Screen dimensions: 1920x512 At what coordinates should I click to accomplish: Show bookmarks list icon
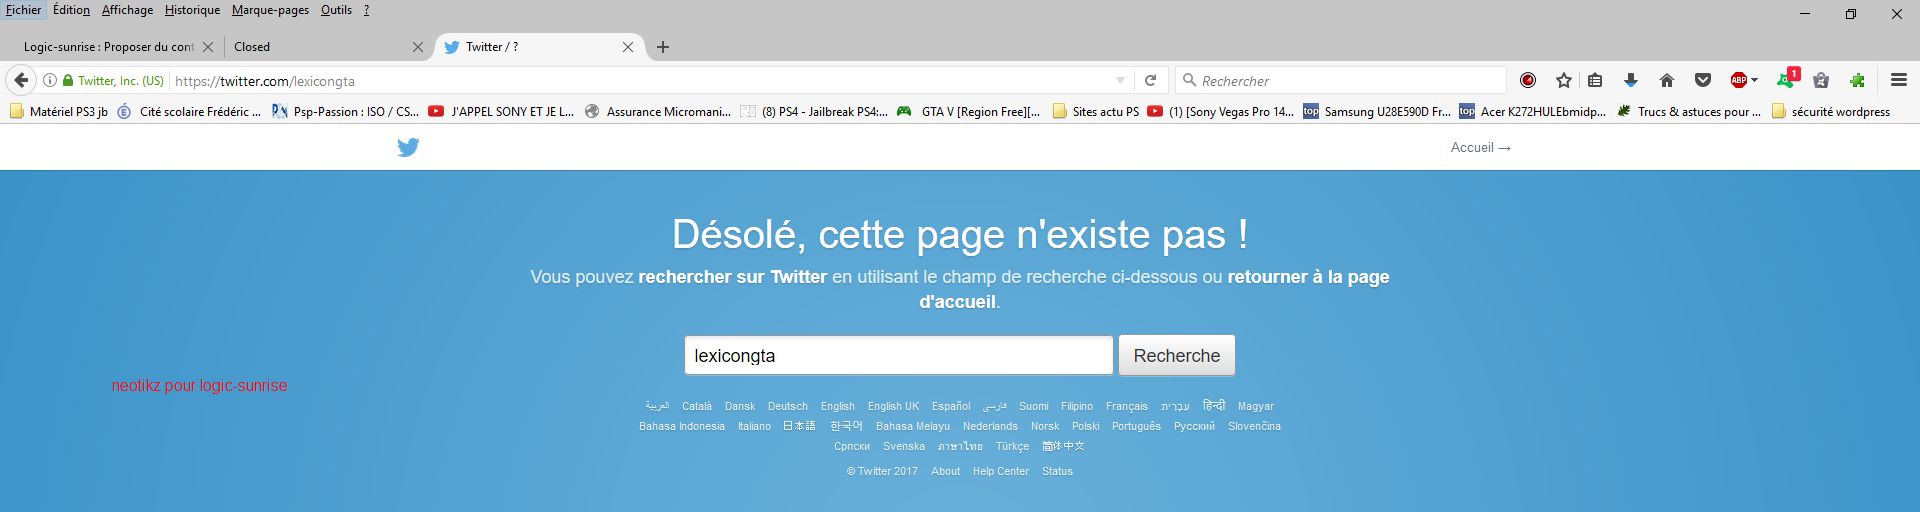click(1595, 80)
